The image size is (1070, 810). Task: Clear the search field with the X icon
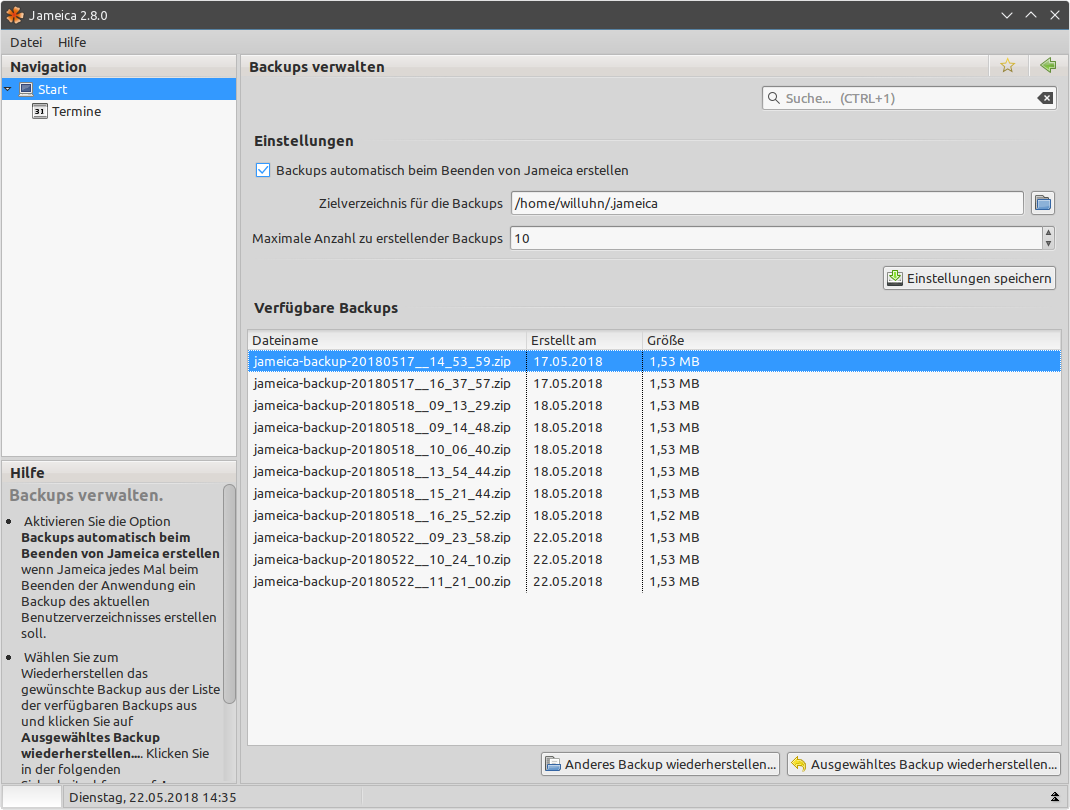1045,98
